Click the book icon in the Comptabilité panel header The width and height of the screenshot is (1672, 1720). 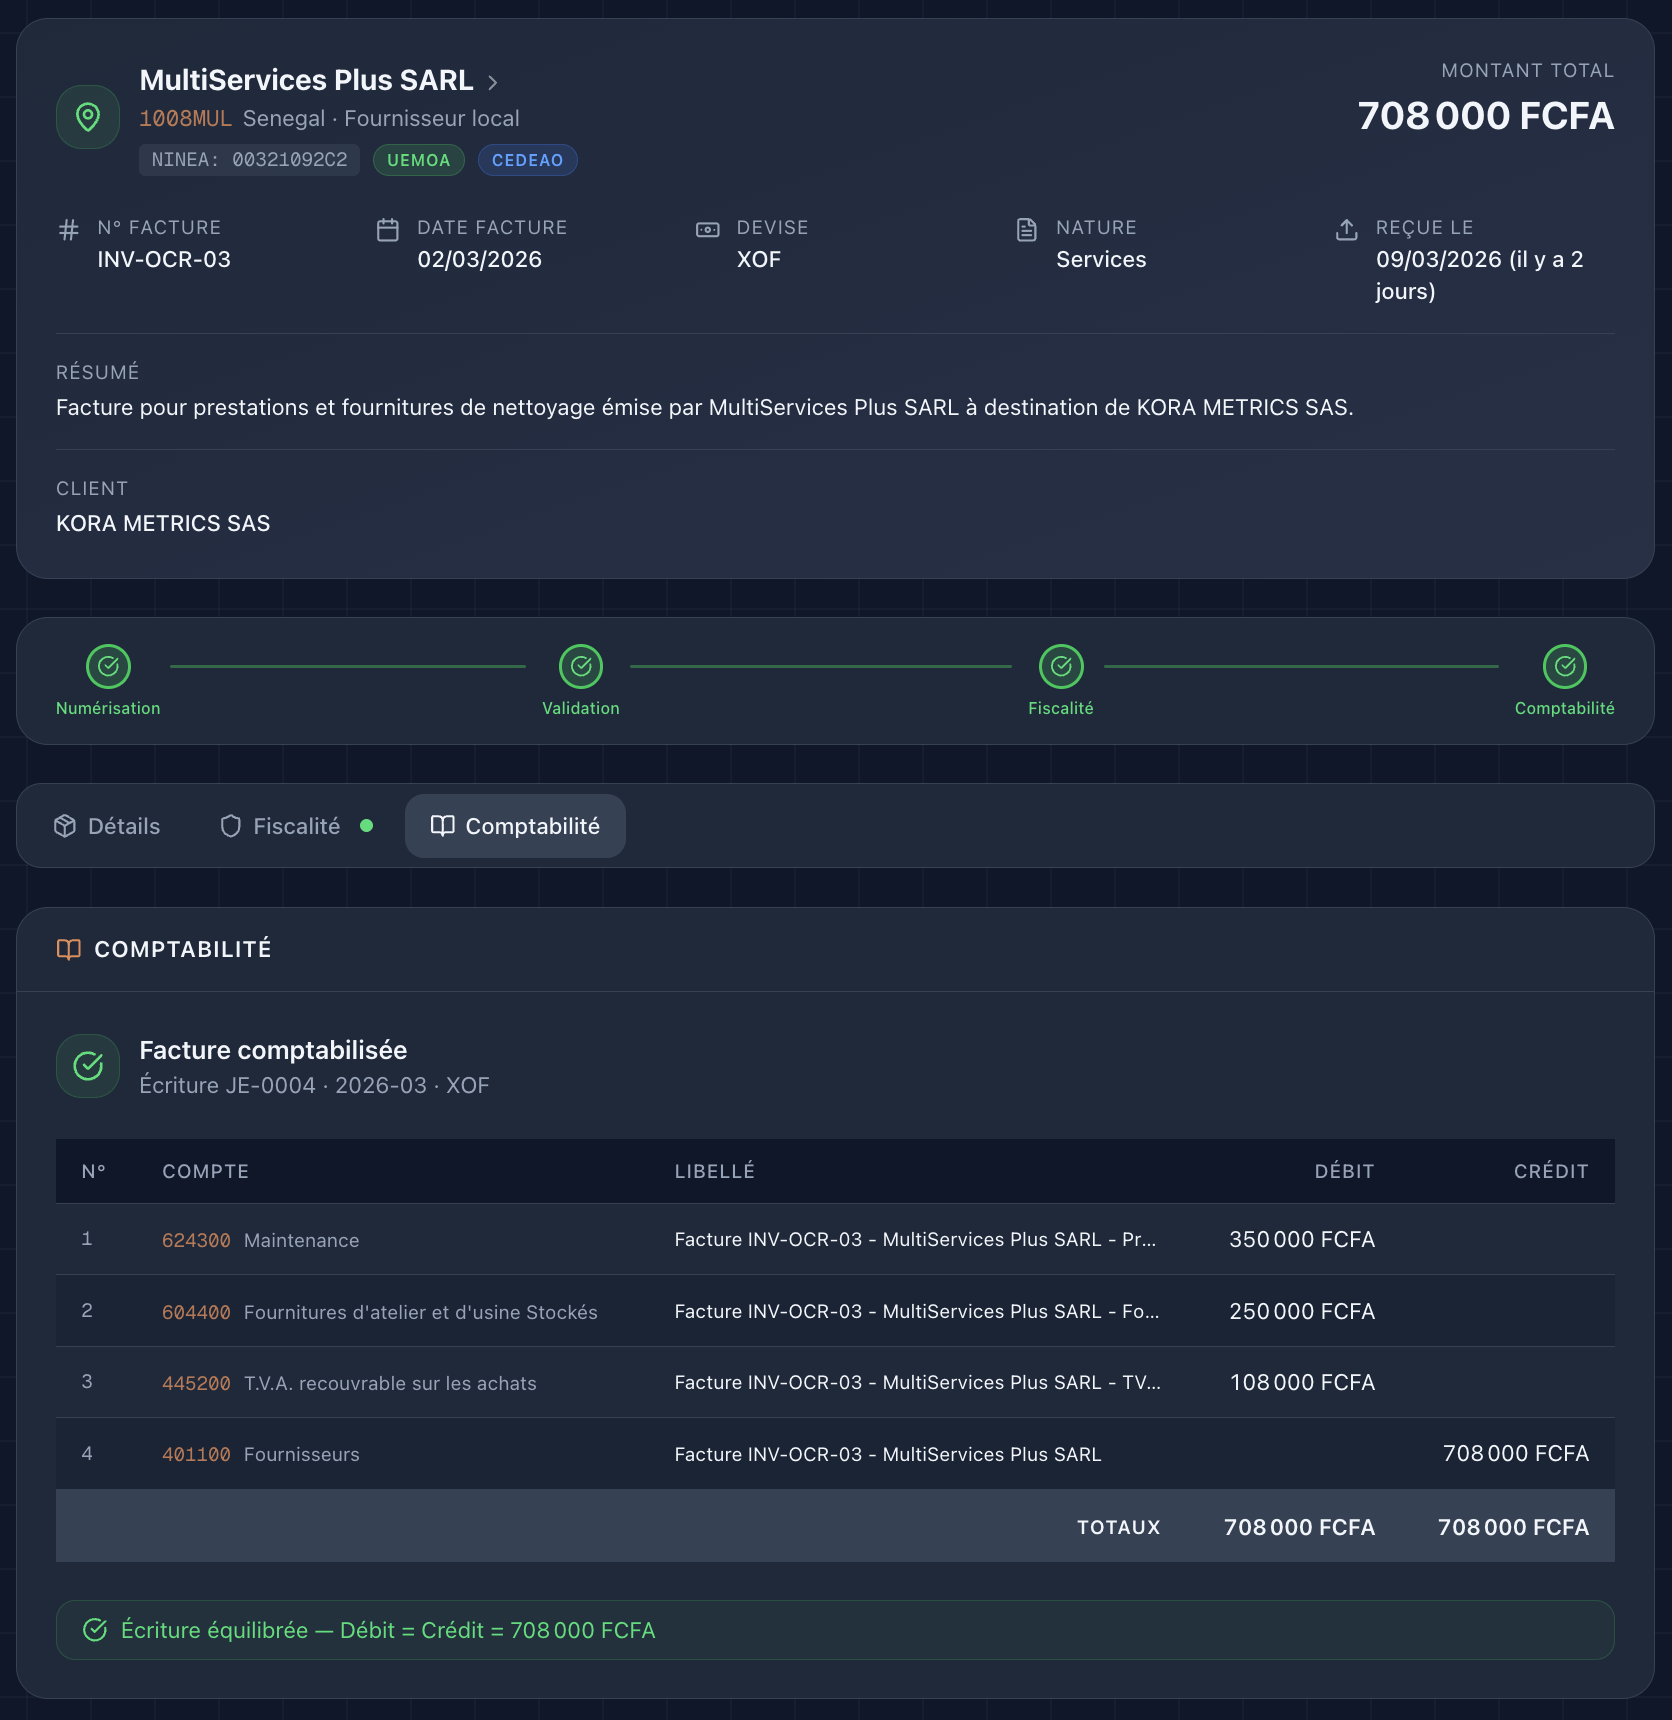[x=69, y=950]
